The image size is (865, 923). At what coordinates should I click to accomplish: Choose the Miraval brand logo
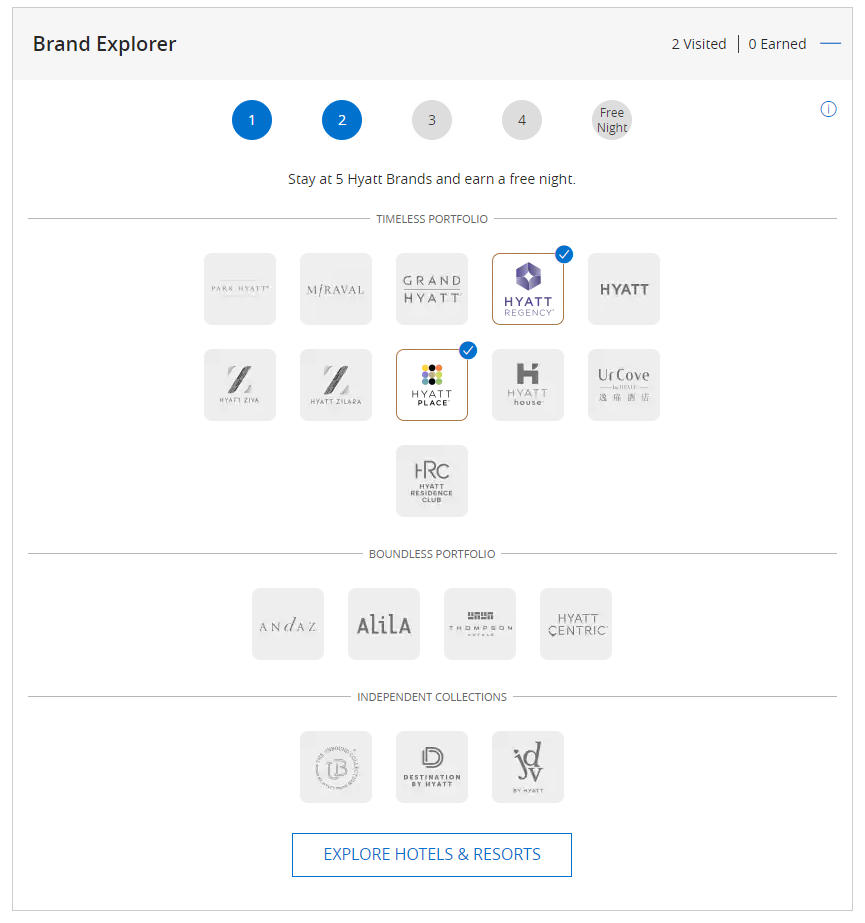[336, 289]
